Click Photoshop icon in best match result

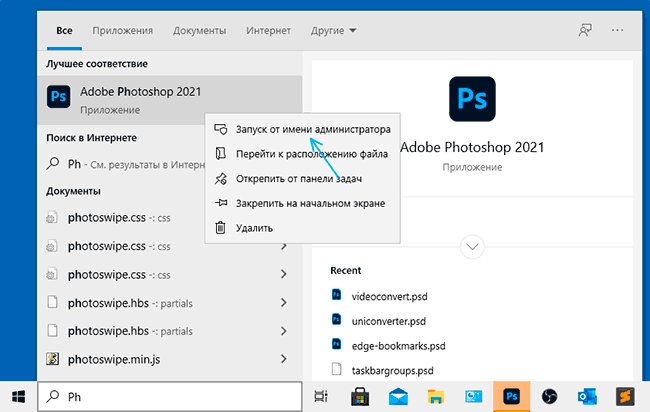58,97
